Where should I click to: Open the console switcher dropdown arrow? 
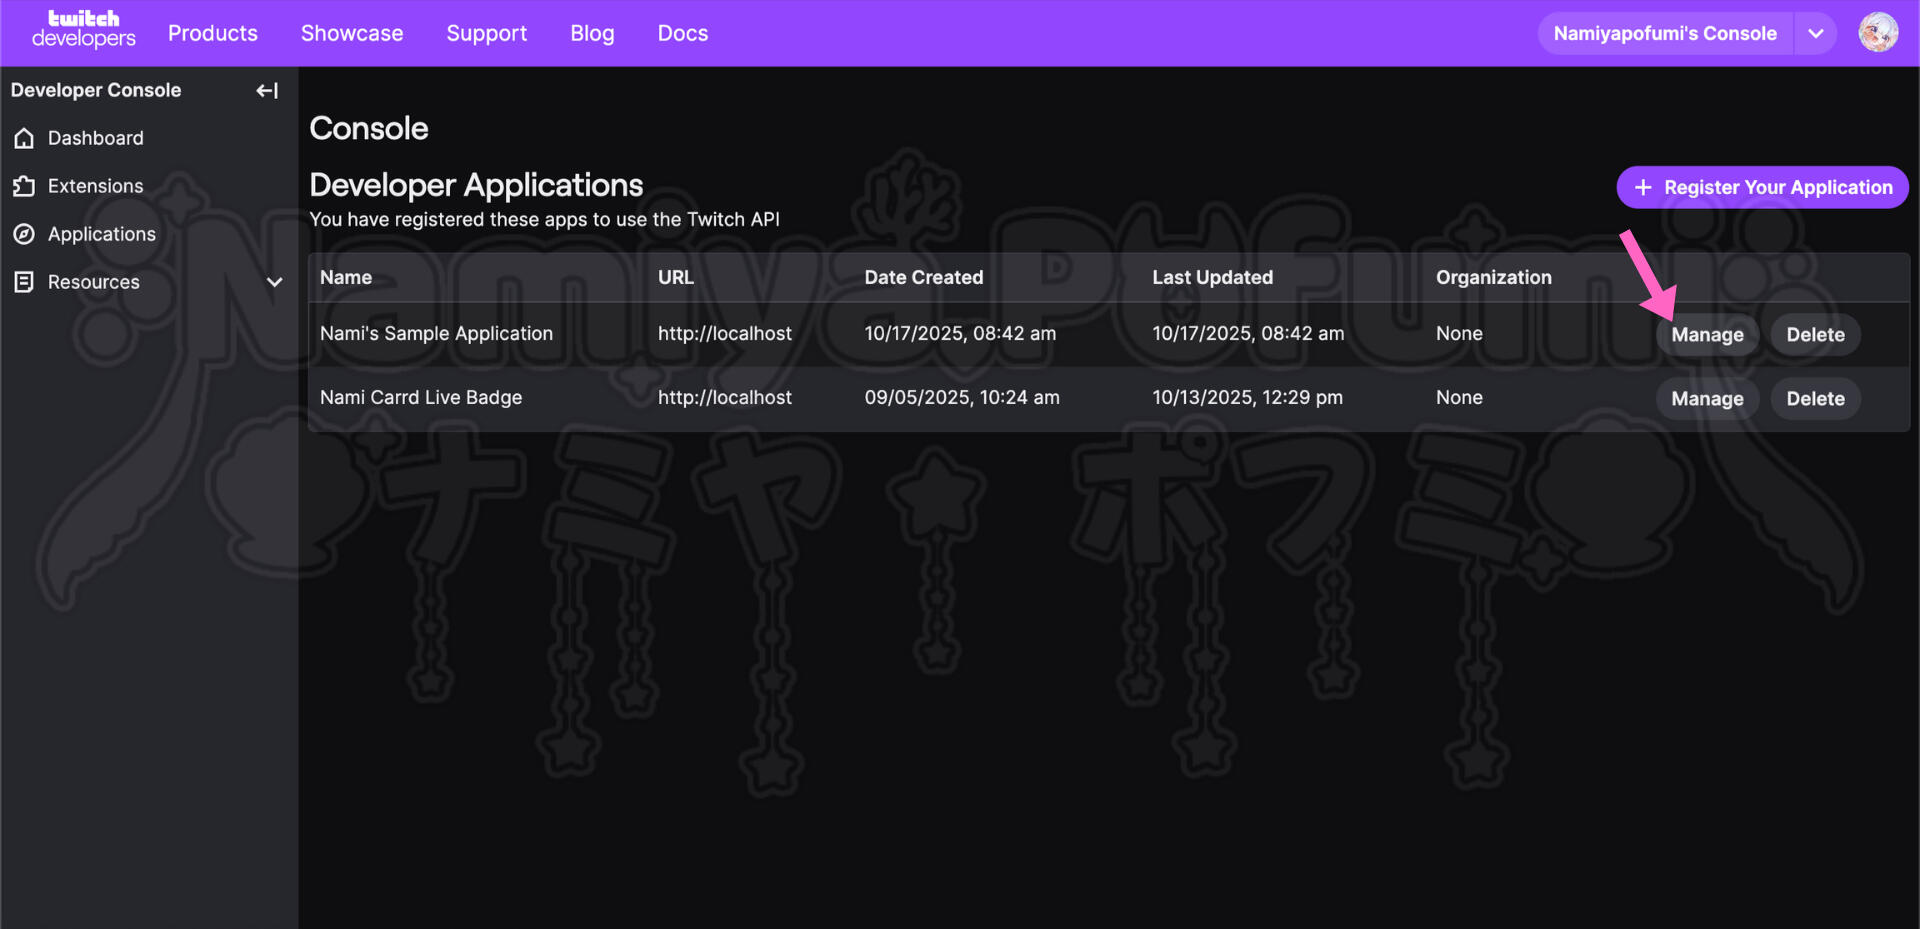(1815, 34)
